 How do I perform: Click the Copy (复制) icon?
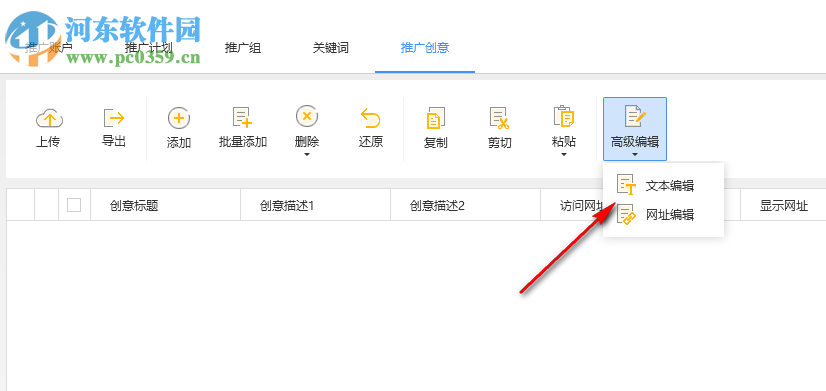(436, 118)
